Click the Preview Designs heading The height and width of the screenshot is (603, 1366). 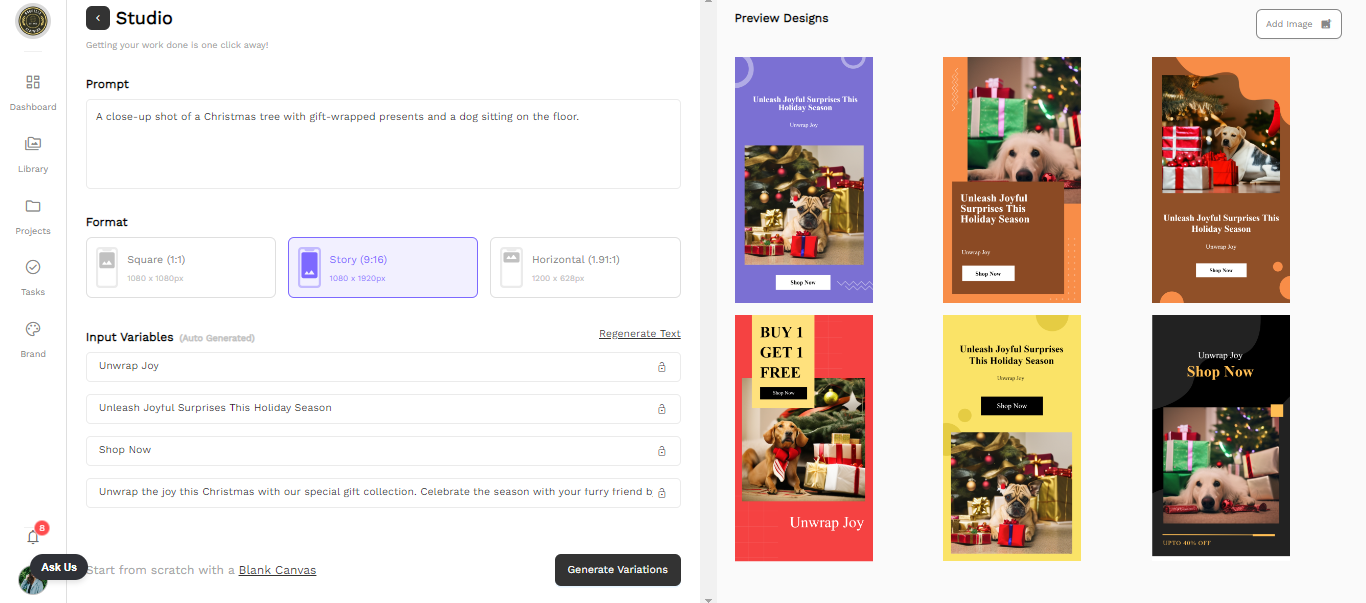pos(781,18)
